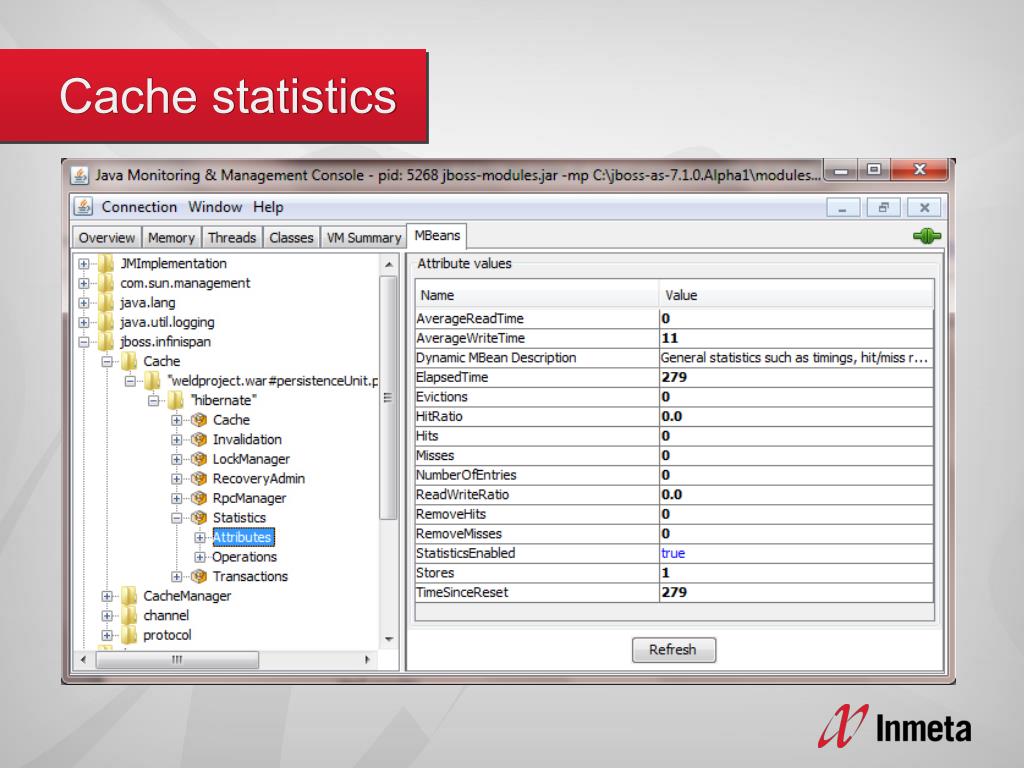
Task: Click the Java icon beside Connection menu
Action: 83,206
